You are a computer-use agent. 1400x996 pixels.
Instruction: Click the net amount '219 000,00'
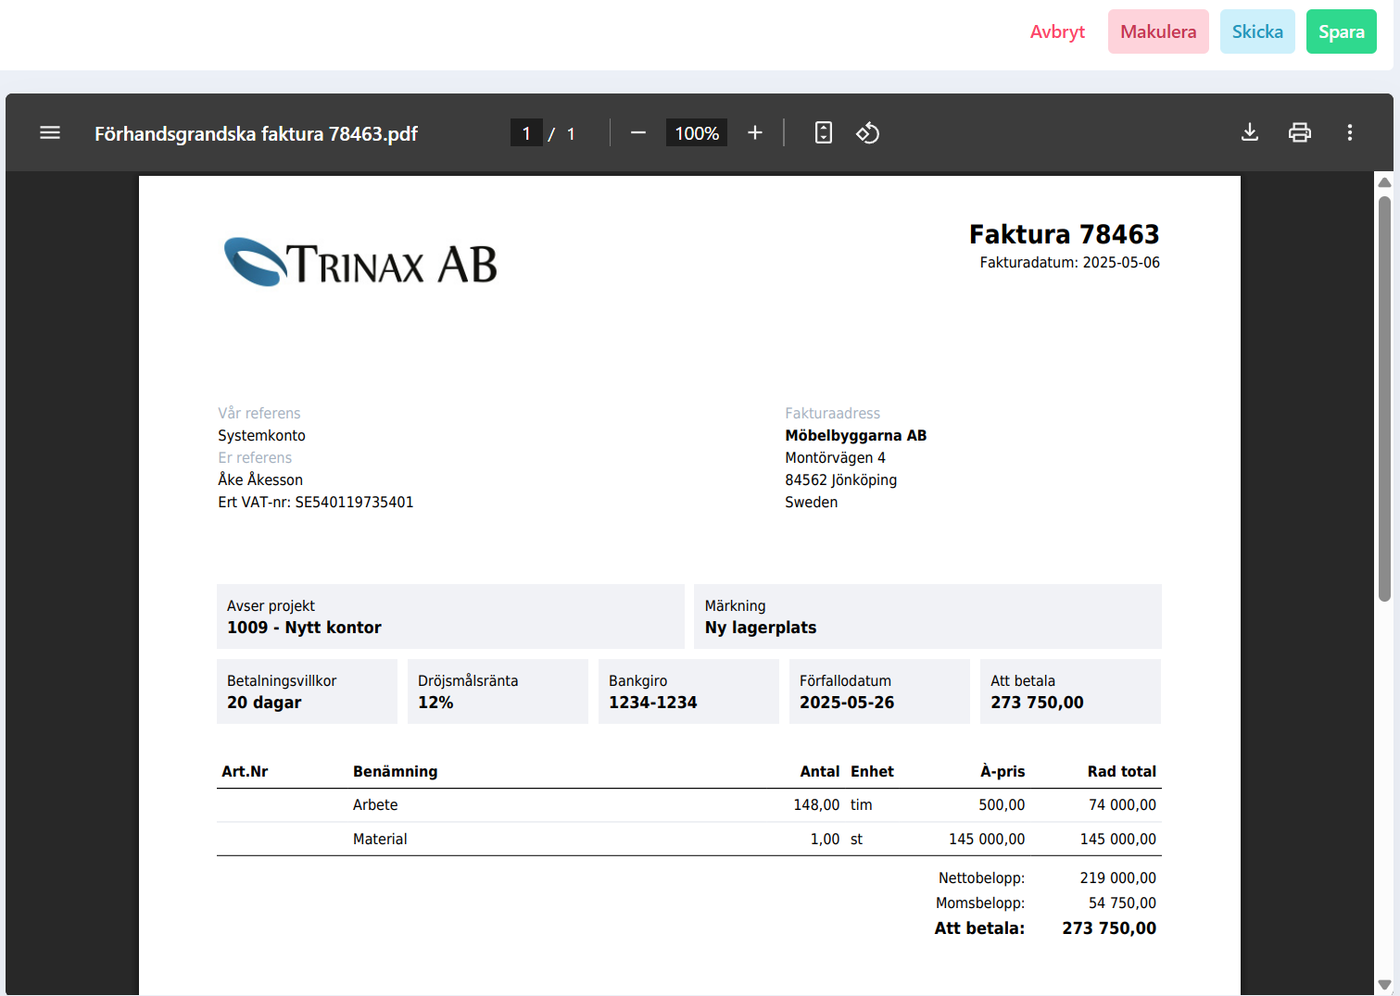pyautogui.click(x=1118, y=878)
